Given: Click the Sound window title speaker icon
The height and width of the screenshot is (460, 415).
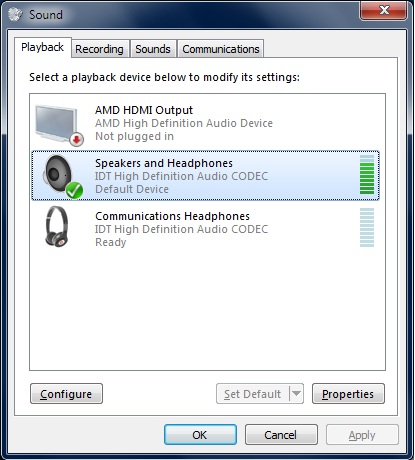Looking at the screenshot, I should (15, 14).
